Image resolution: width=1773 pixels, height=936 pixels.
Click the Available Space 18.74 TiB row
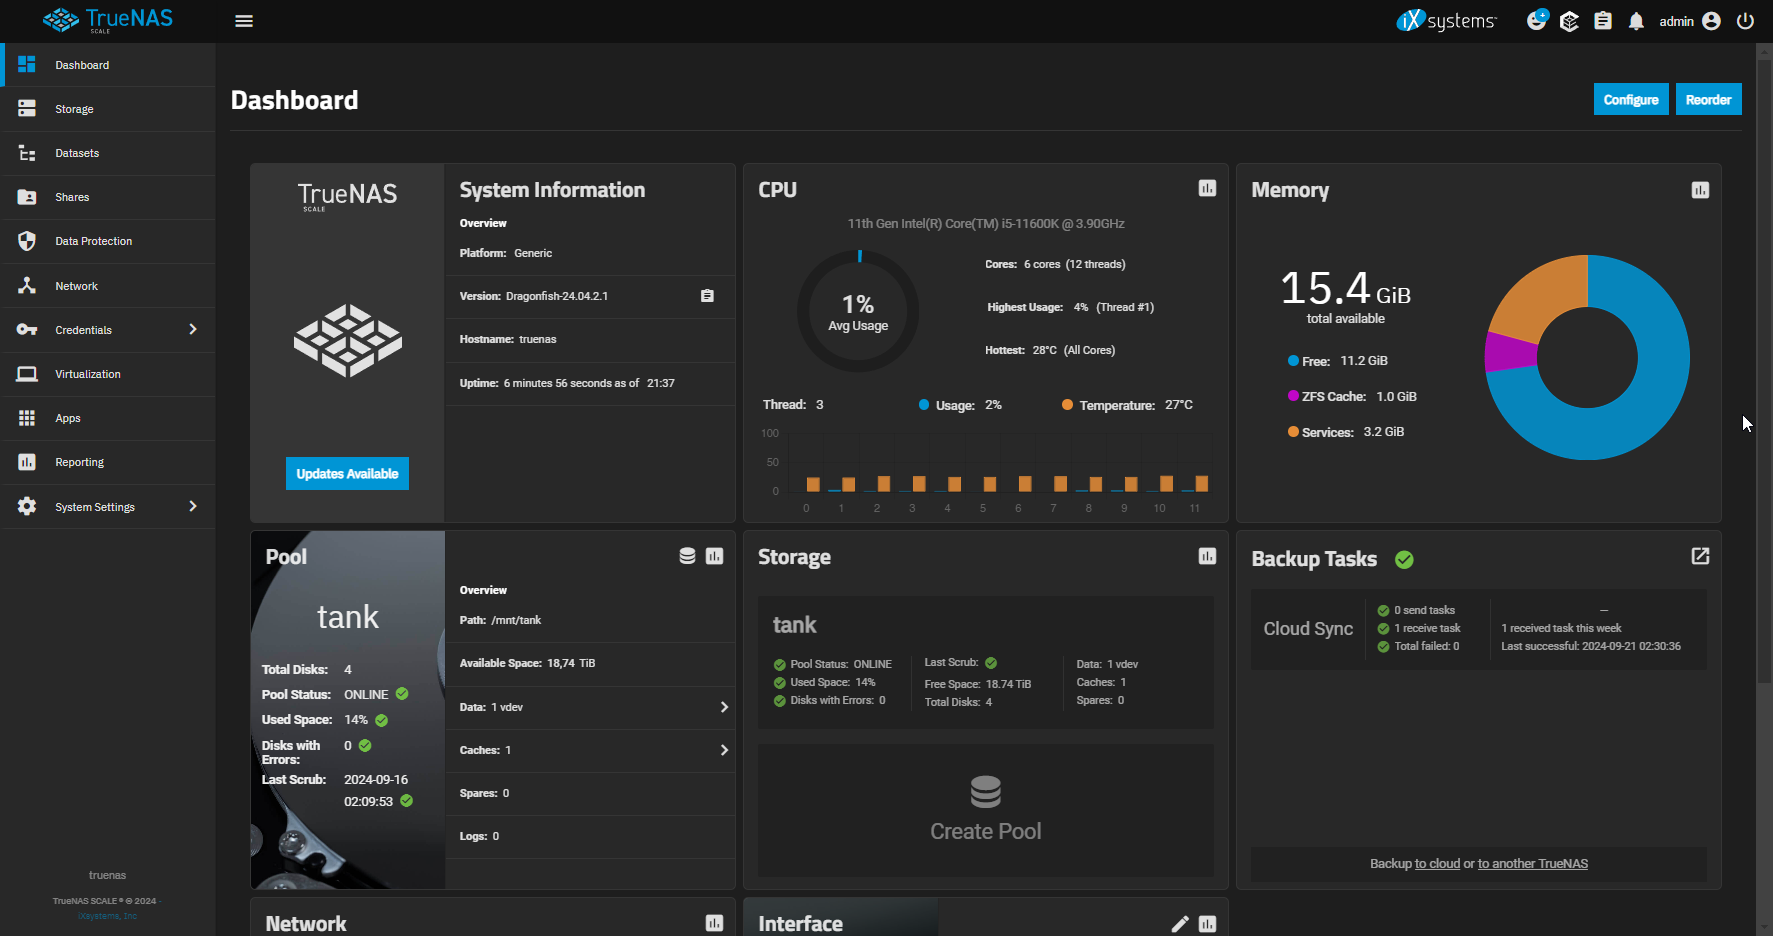coord(590,664)
